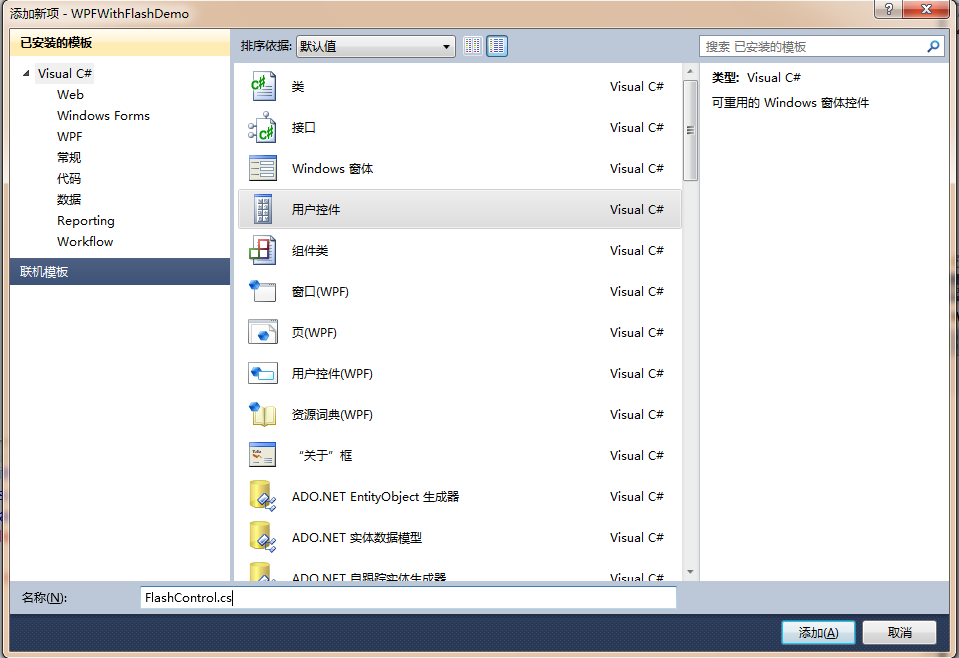Switch to medium icons list view
The image size is (959, 658).
(x=497, y=46)
